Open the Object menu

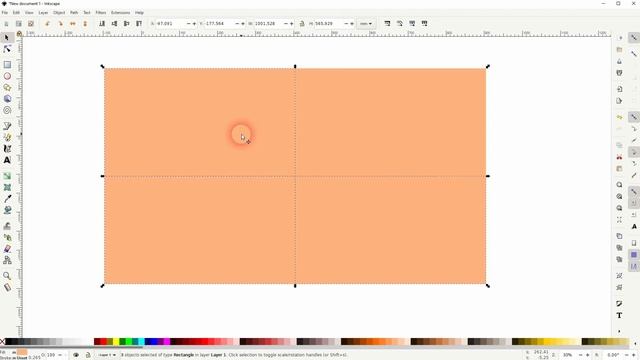[59, 13]
